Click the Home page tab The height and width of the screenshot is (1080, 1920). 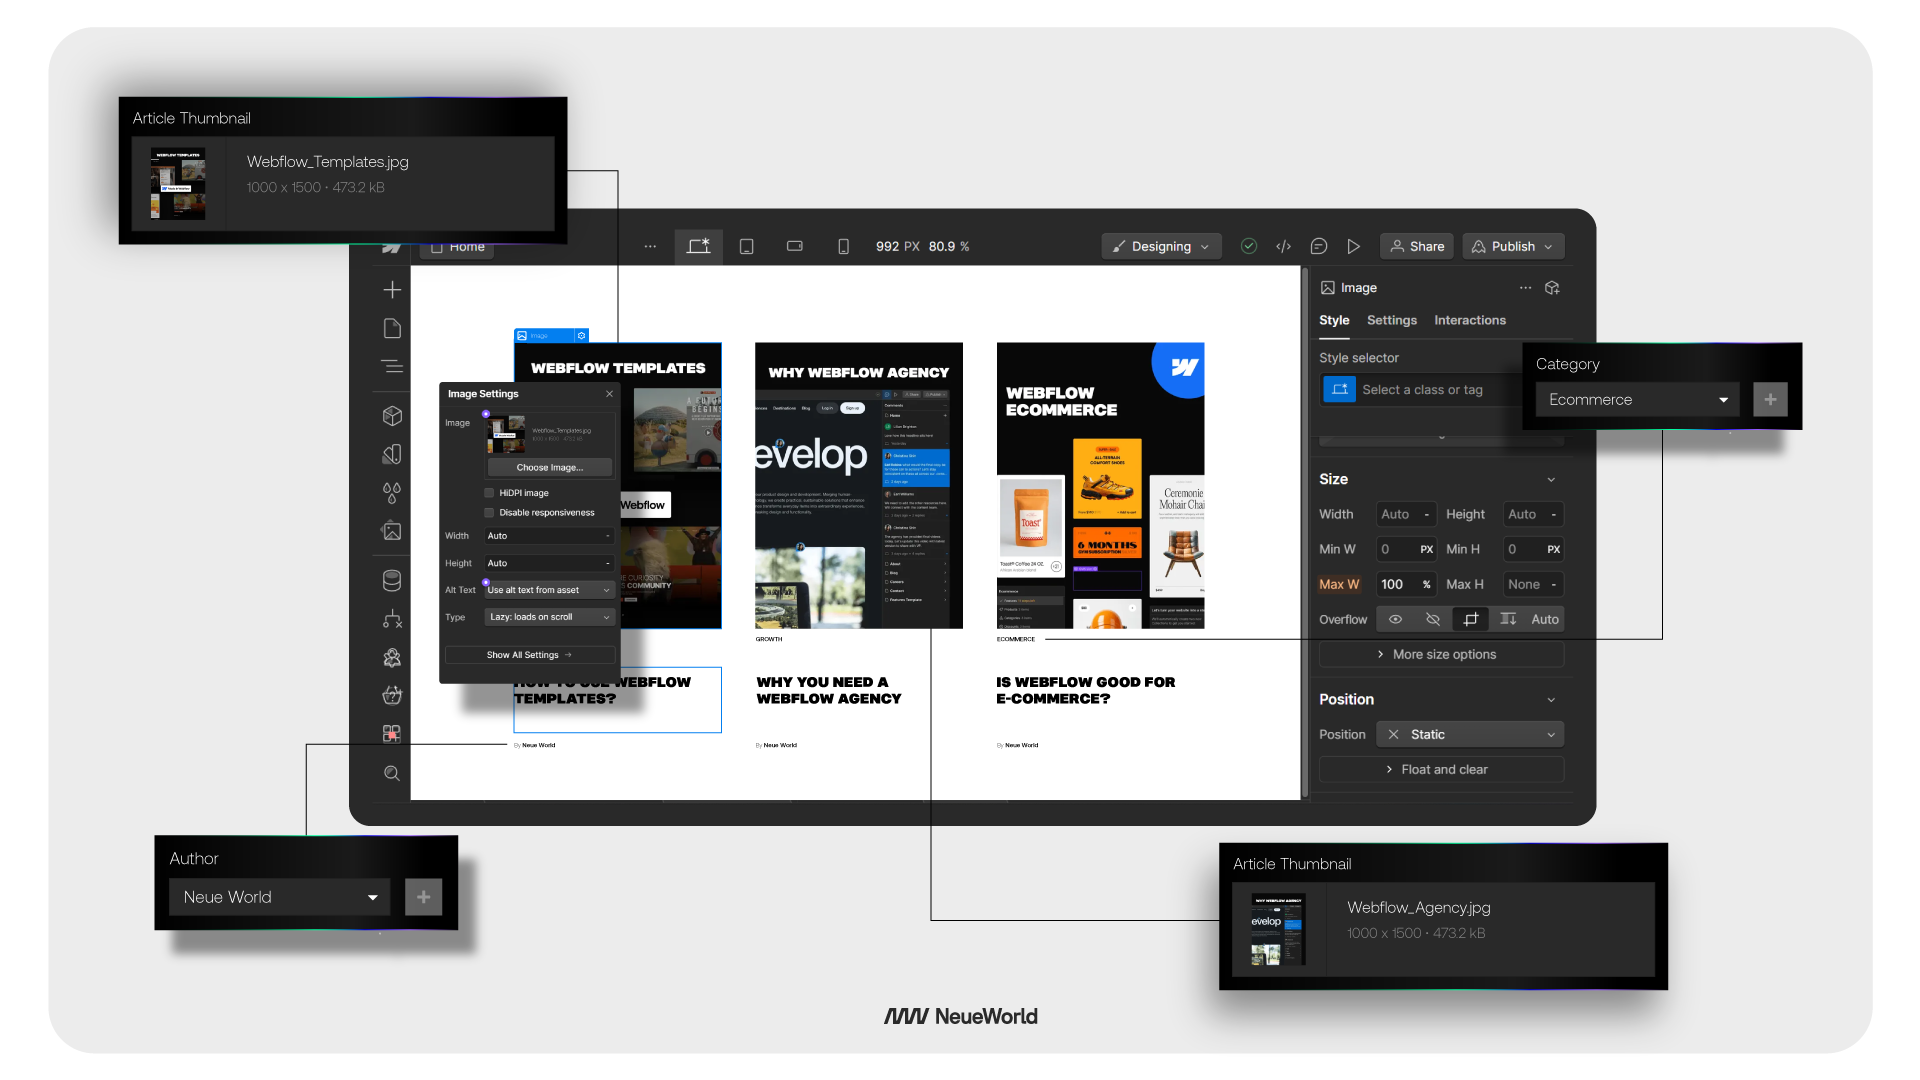[x=458, y=247]
